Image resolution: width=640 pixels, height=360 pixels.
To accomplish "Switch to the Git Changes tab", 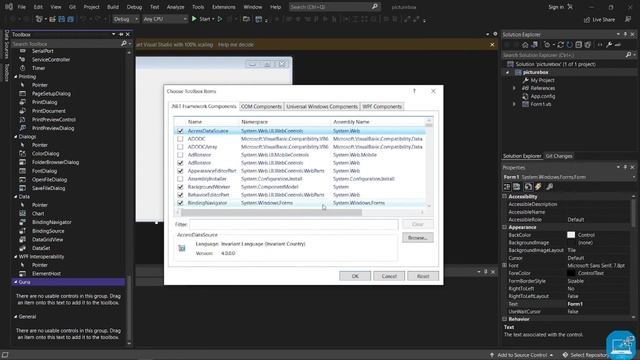I will tap(559, 156).
